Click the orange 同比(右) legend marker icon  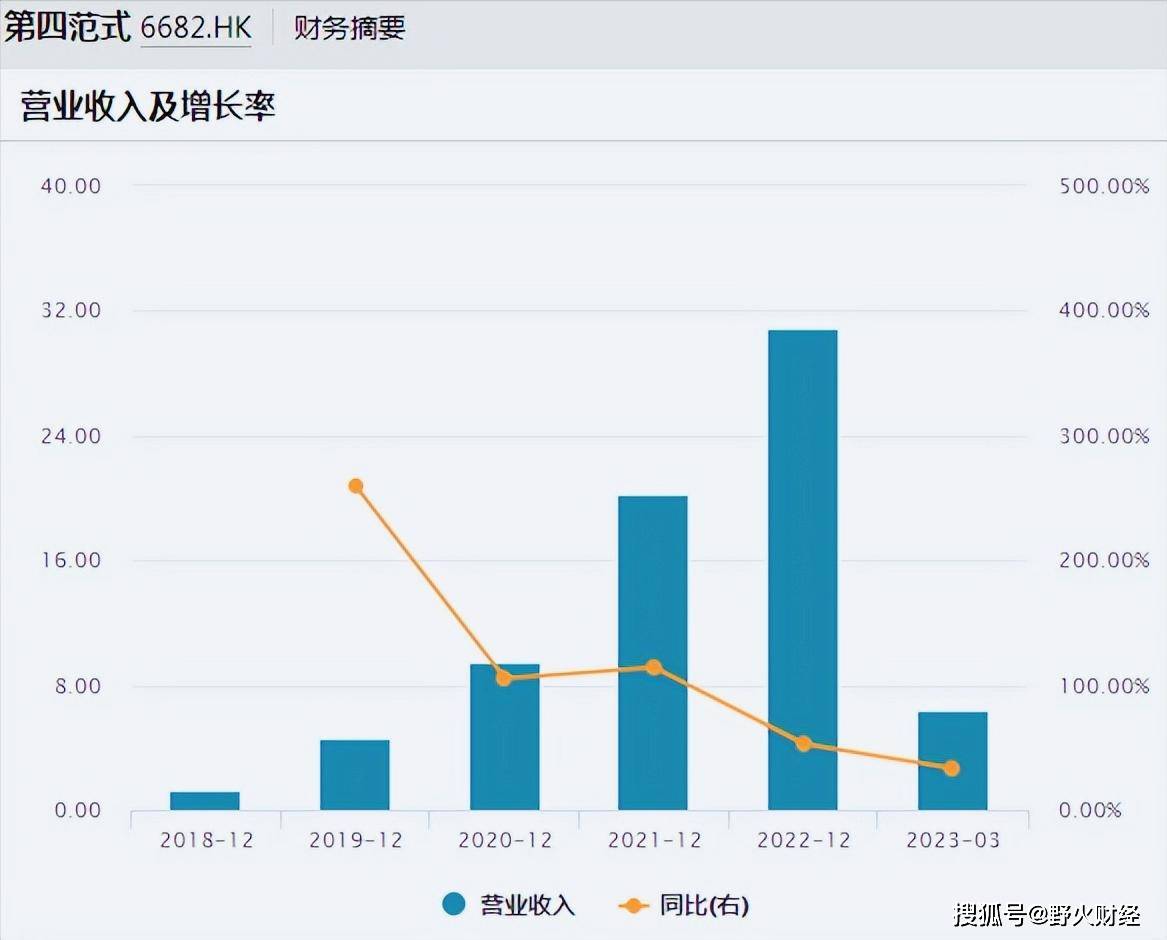pos(633,905)
